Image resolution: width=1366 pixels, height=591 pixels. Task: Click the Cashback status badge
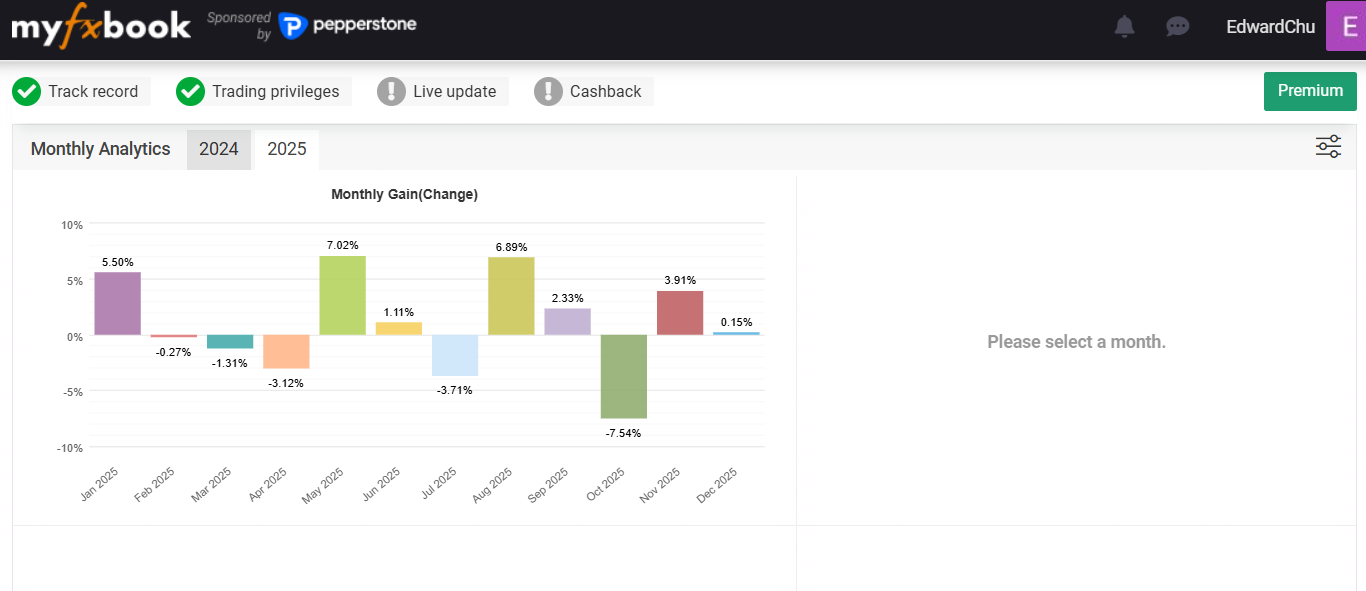[593, 92]
